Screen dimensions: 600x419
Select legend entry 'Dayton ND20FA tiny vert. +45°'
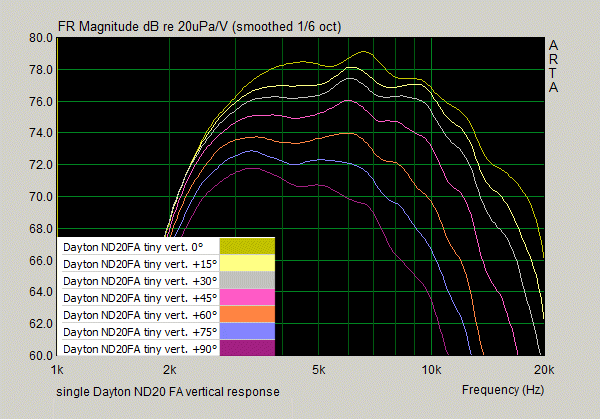coord(140,298)
